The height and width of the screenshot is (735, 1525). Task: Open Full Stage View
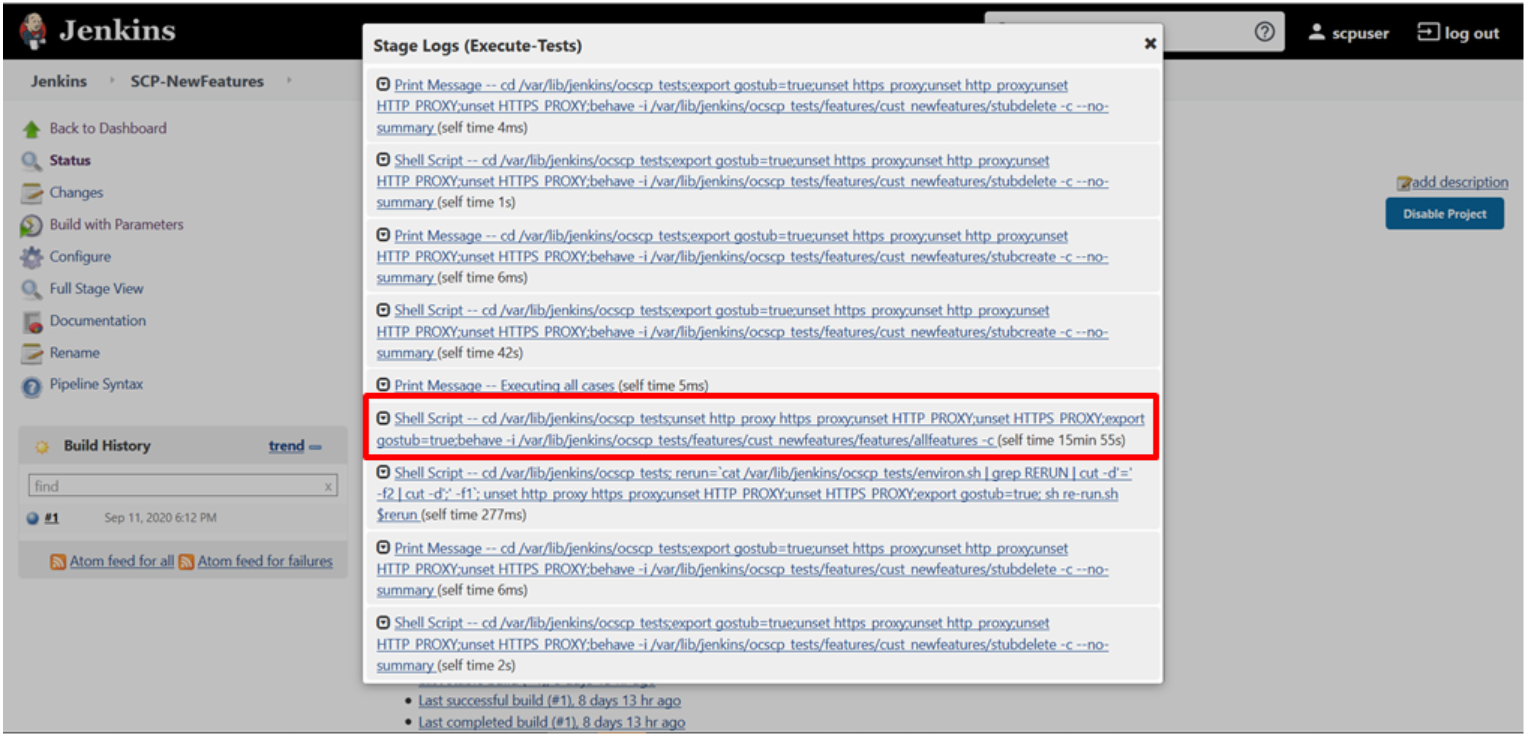[96, 288]
